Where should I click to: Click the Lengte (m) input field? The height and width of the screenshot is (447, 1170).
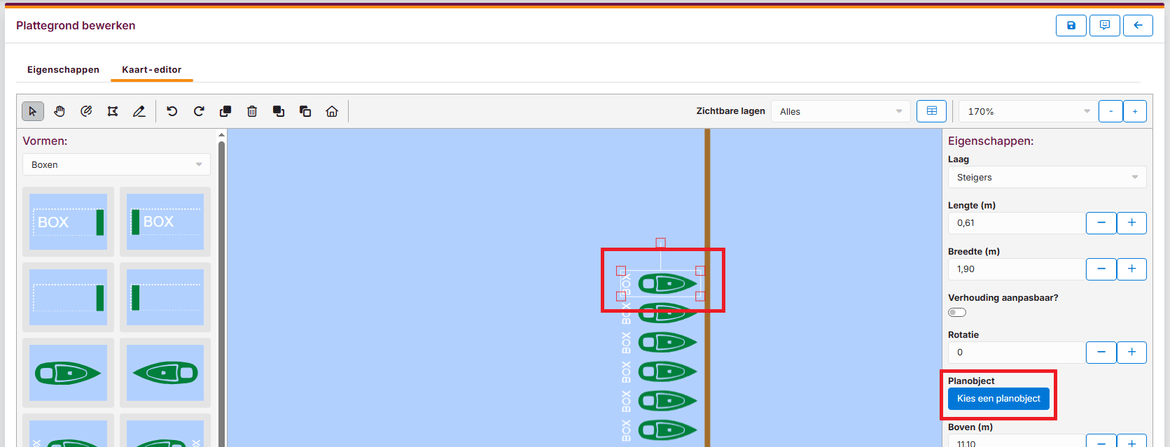(1013, 223)
